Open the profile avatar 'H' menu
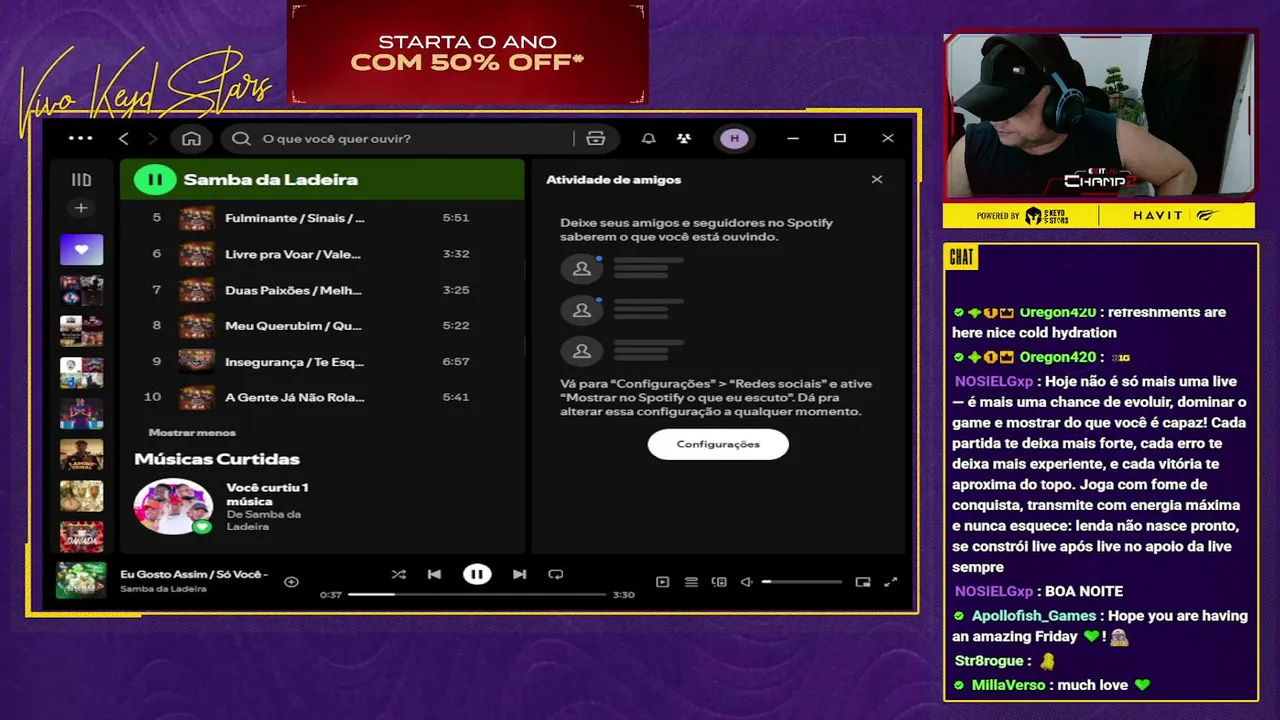This screenshot has width=1280, height=720. coord(734,138)
